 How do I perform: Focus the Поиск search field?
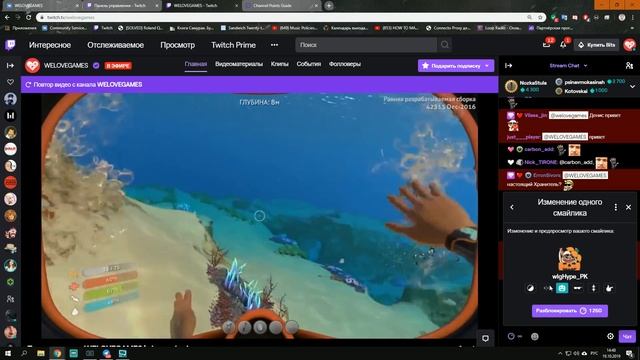(366, 45)
